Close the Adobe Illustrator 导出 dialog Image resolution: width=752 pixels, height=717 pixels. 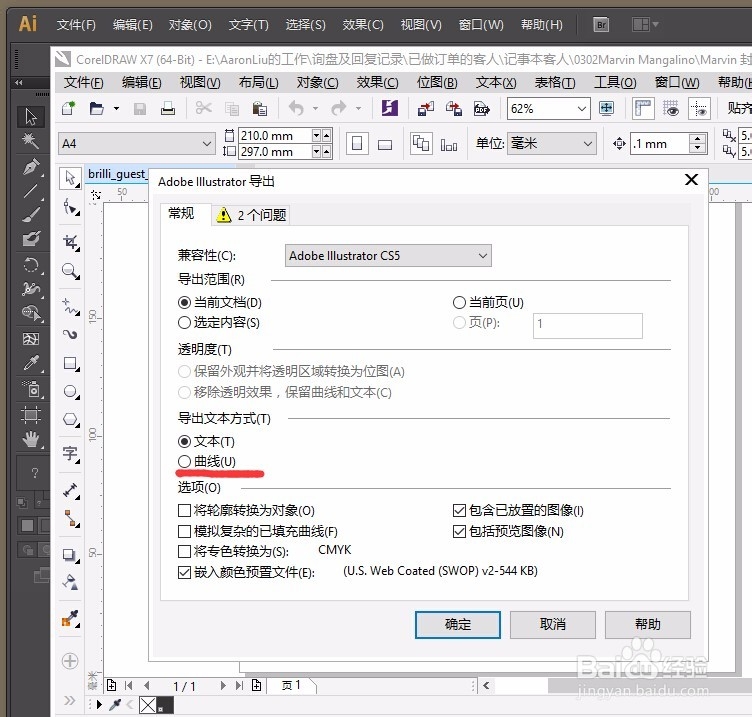tap(691, 179)
